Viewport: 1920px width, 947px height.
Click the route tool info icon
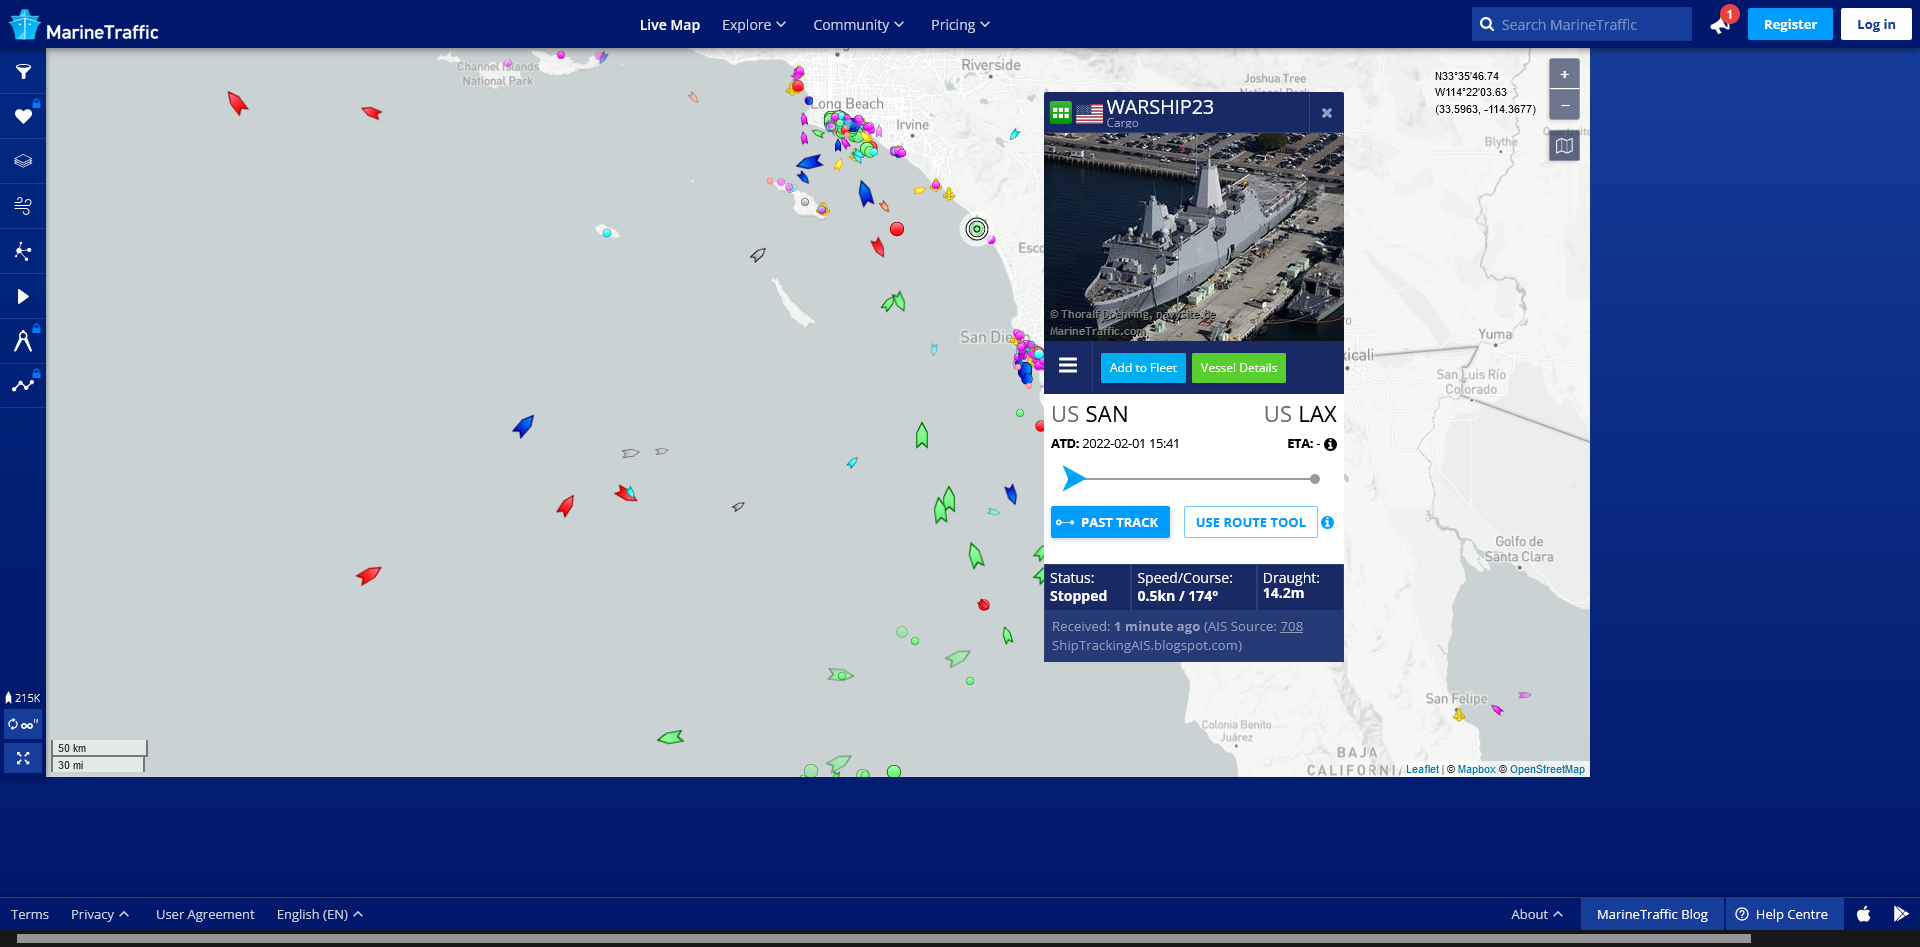(1327, 522)
